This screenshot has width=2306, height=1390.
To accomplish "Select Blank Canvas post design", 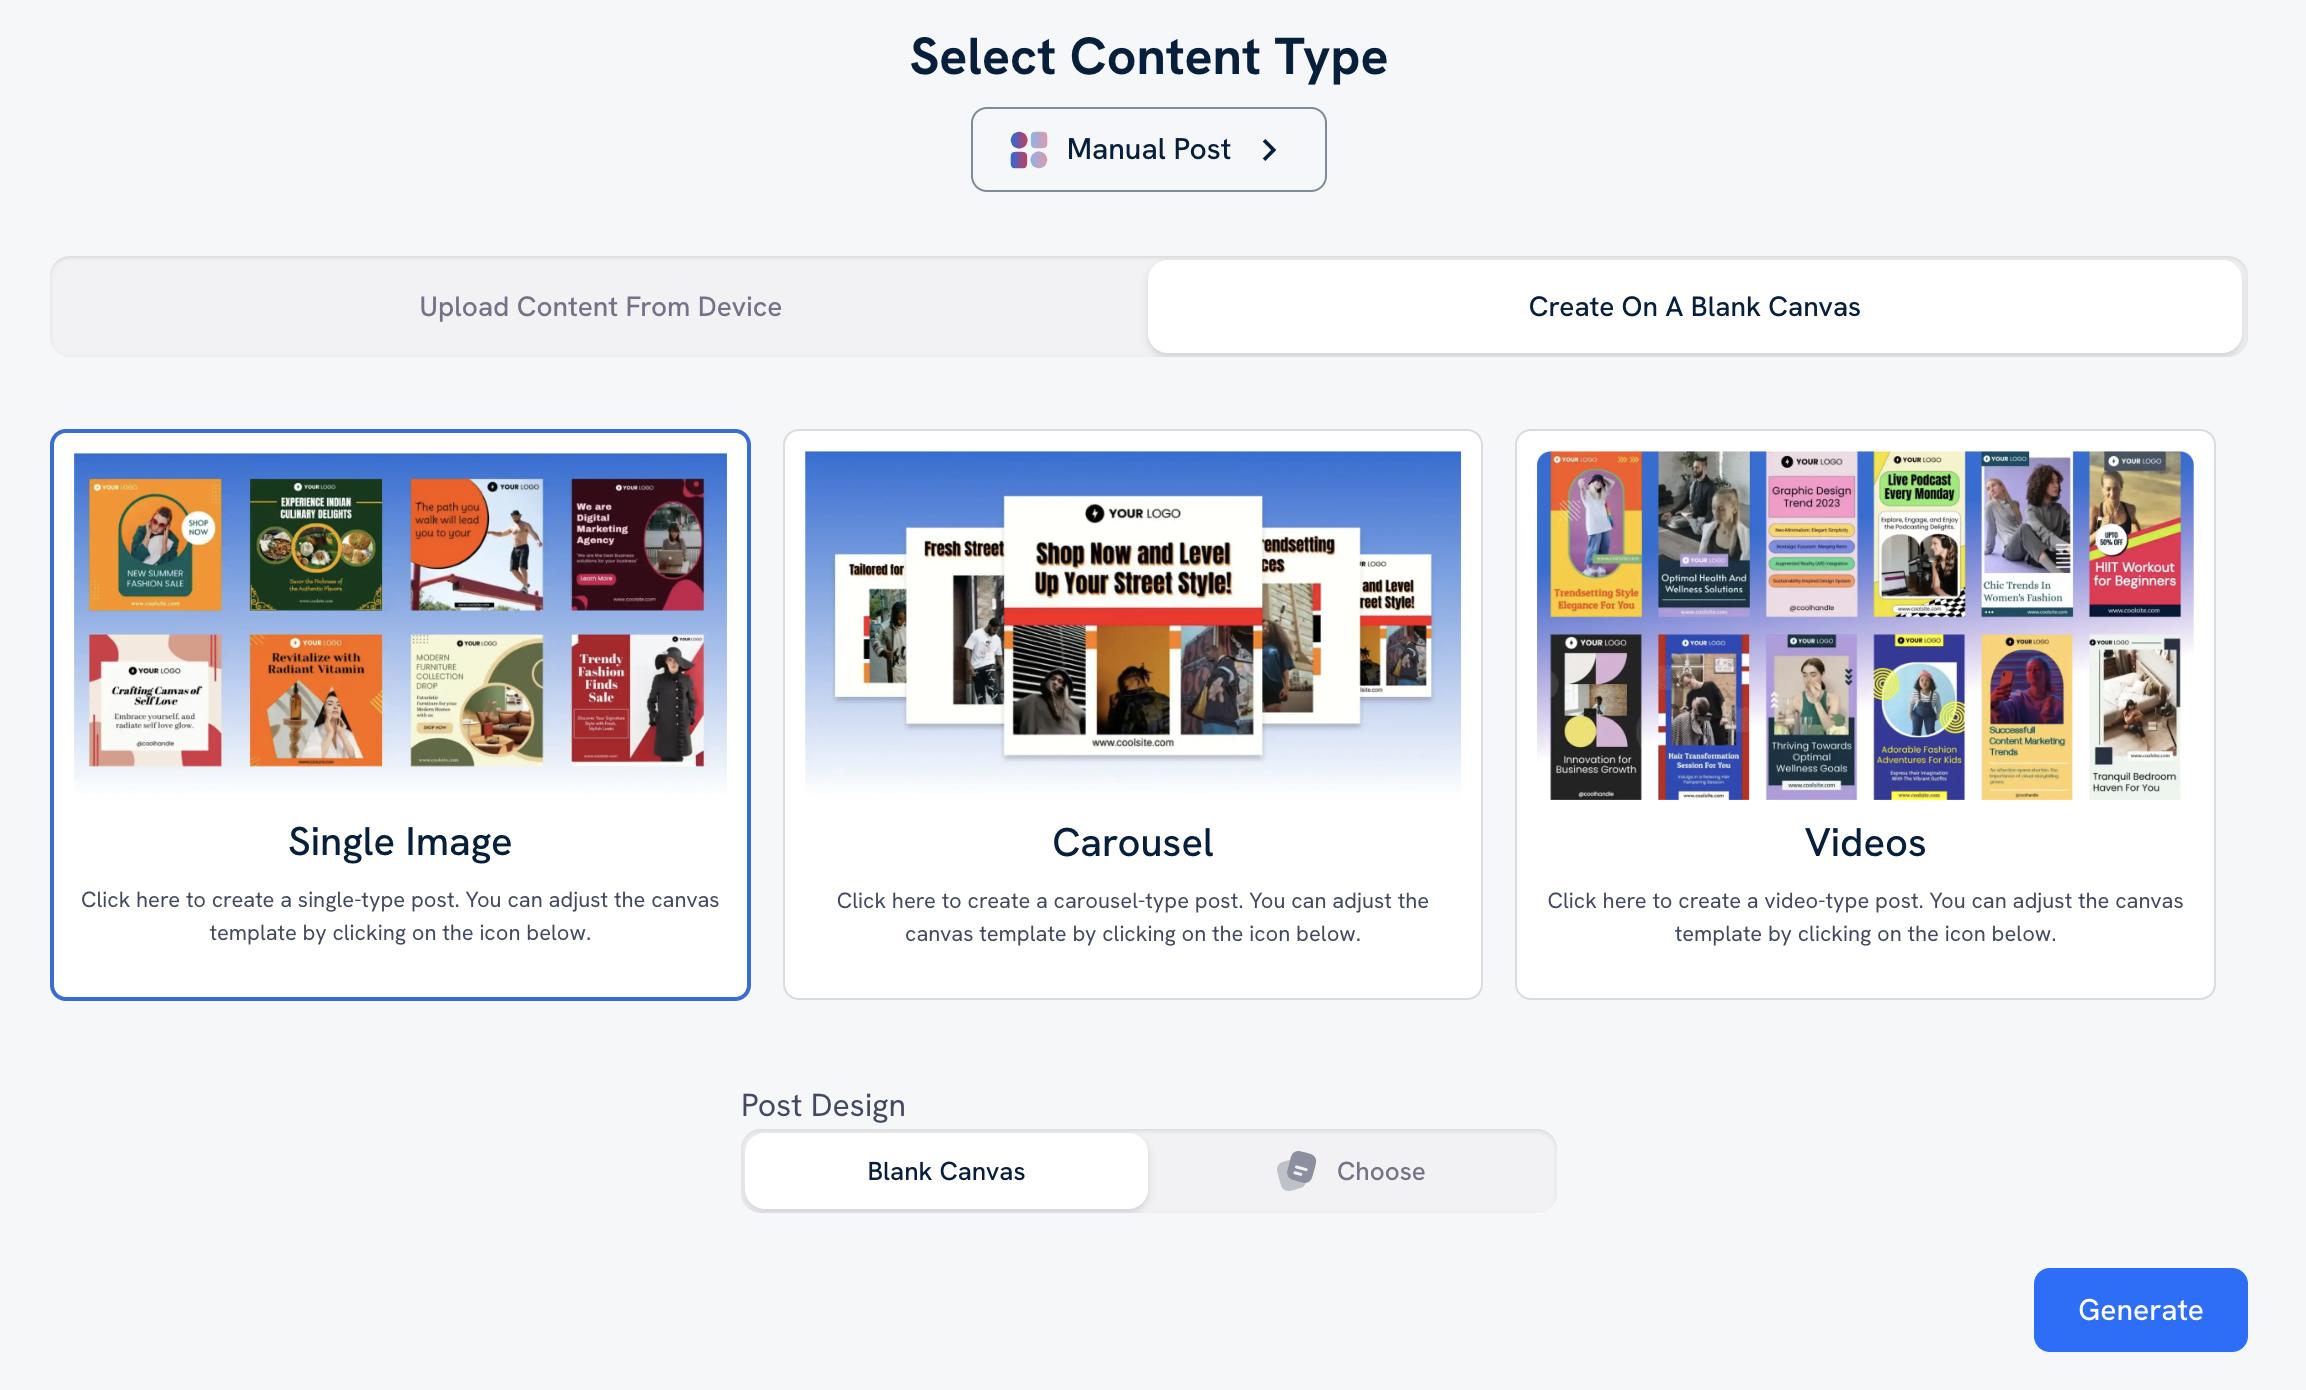I will pyautogui.click(x=946, y=1170).
